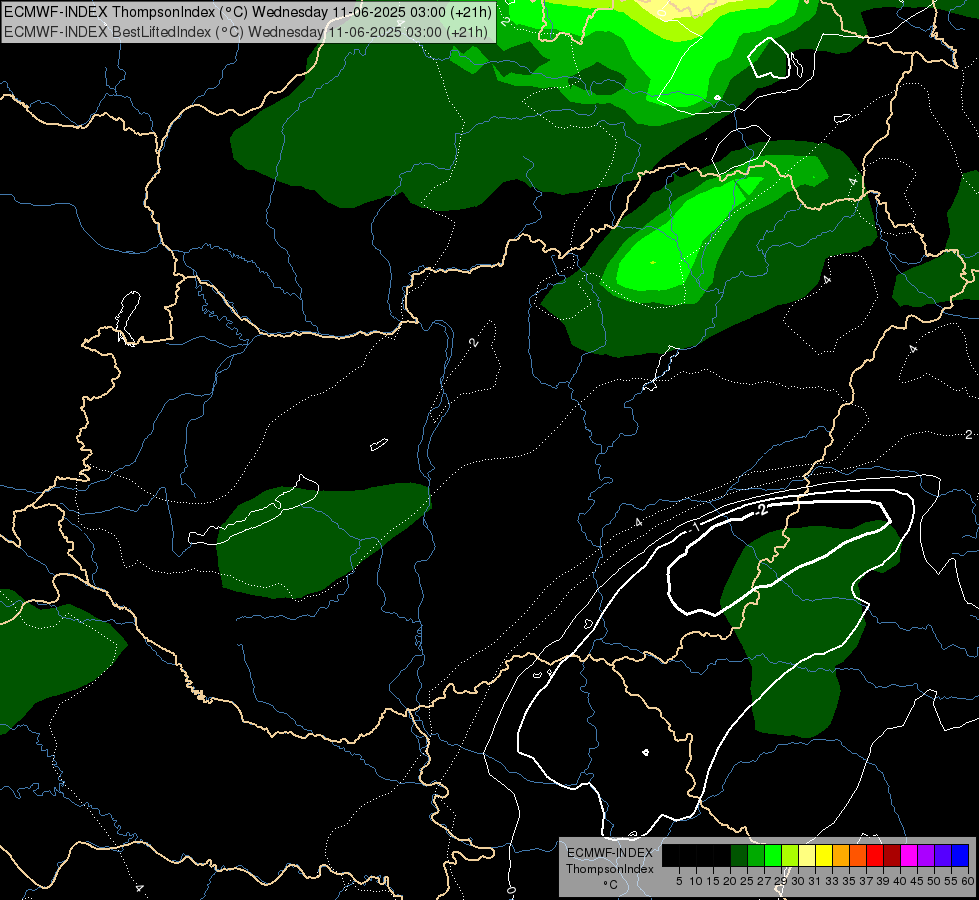Select the blue swatch between 55 and 60
Image resolution: width=979 pixels, height=900 pixels.
pos(960,855)
